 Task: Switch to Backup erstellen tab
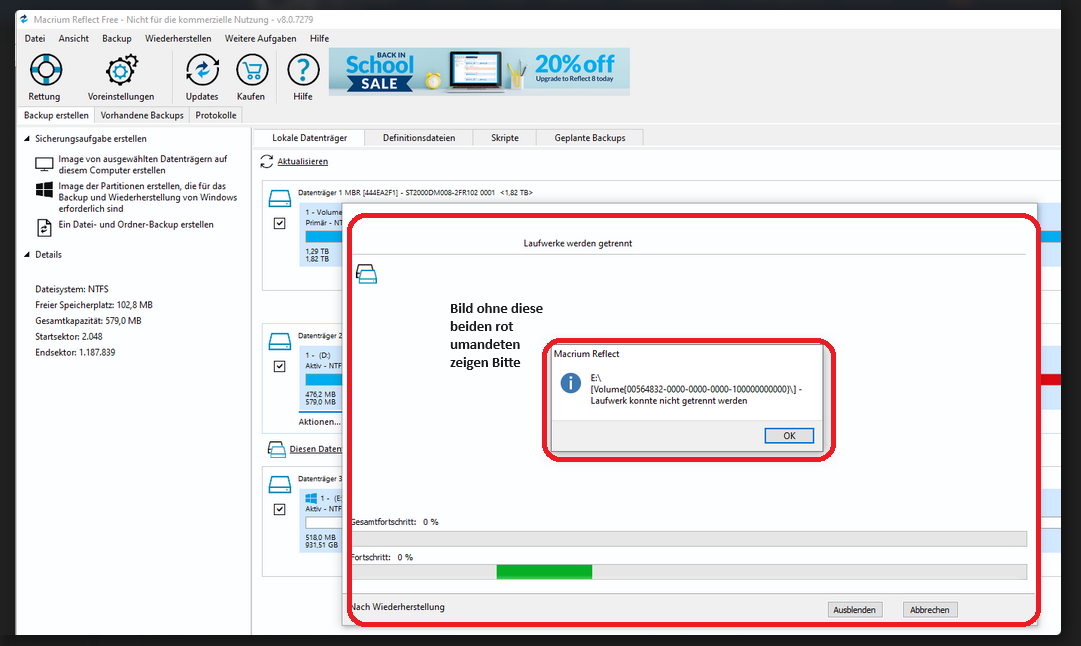pyautogui.click(x=56, y=115)
